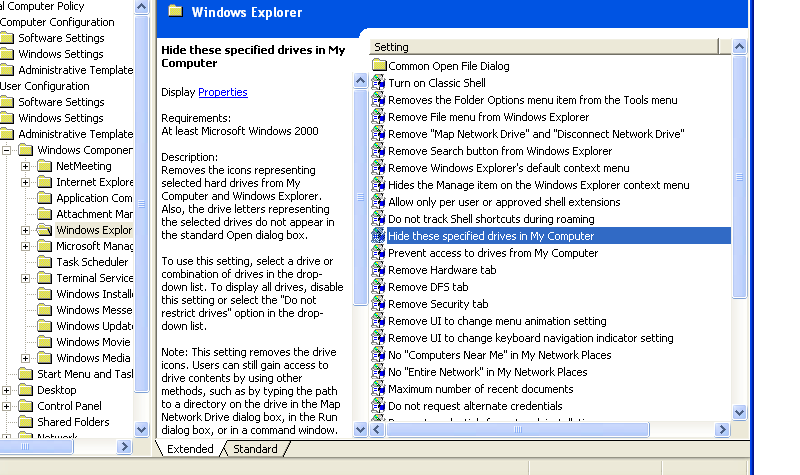This screenshot has height=475, width=800.
Task: Select Turn on Classic Shell setting
Action: click(x=437, y=83)
